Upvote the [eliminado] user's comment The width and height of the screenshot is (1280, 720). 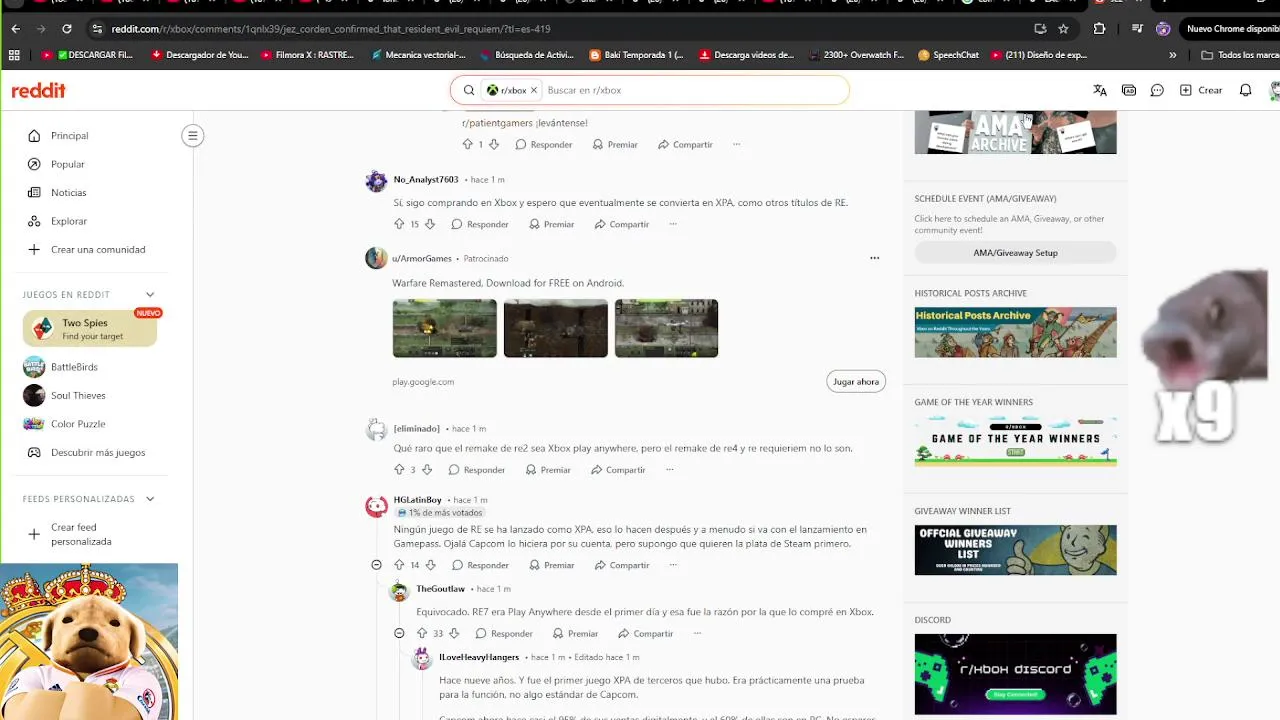pyautogui.click(x=399, y=470)
